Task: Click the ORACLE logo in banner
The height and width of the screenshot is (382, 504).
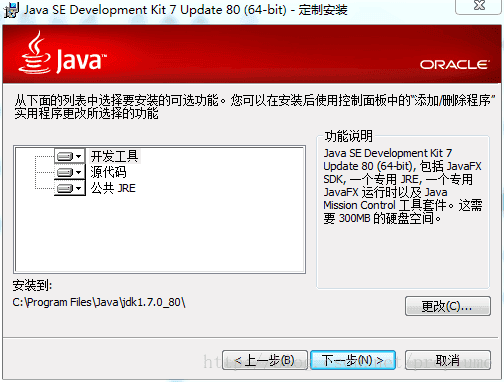Action: click(x=455, y=64)
